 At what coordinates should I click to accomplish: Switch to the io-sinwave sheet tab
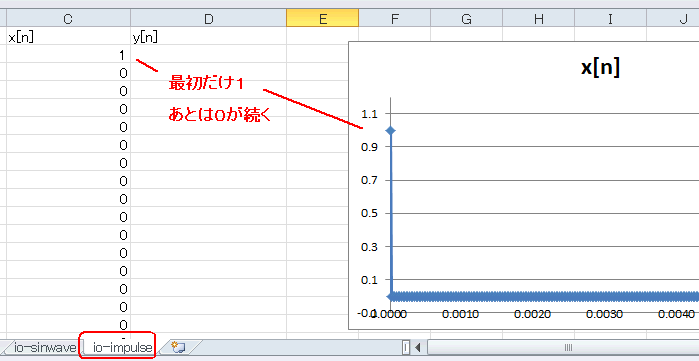(x=45, y=347)
